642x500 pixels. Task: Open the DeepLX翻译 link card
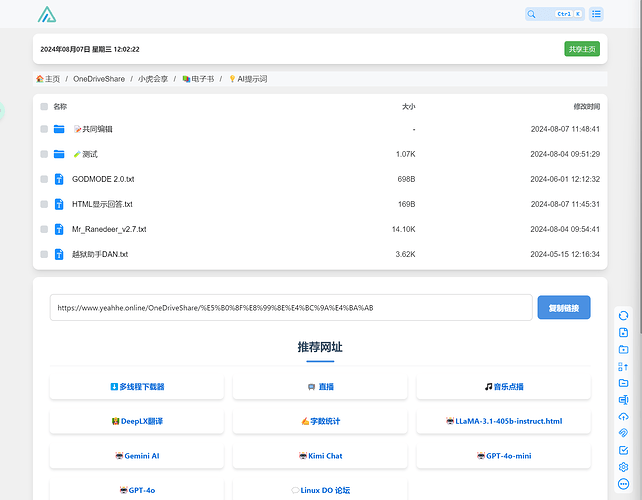137,421
